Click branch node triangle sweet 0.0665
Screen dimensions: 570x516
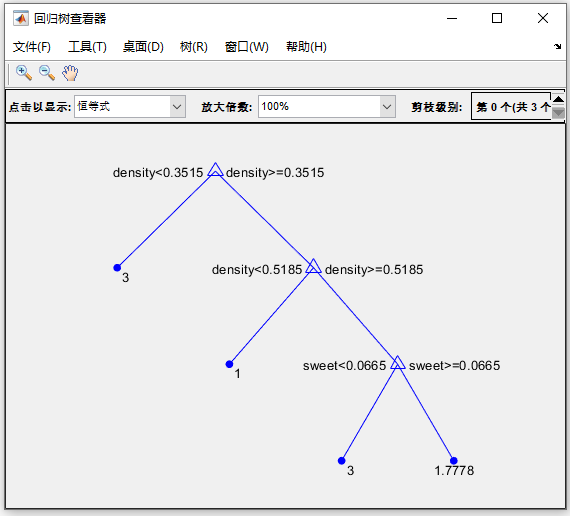pos(398,363)
